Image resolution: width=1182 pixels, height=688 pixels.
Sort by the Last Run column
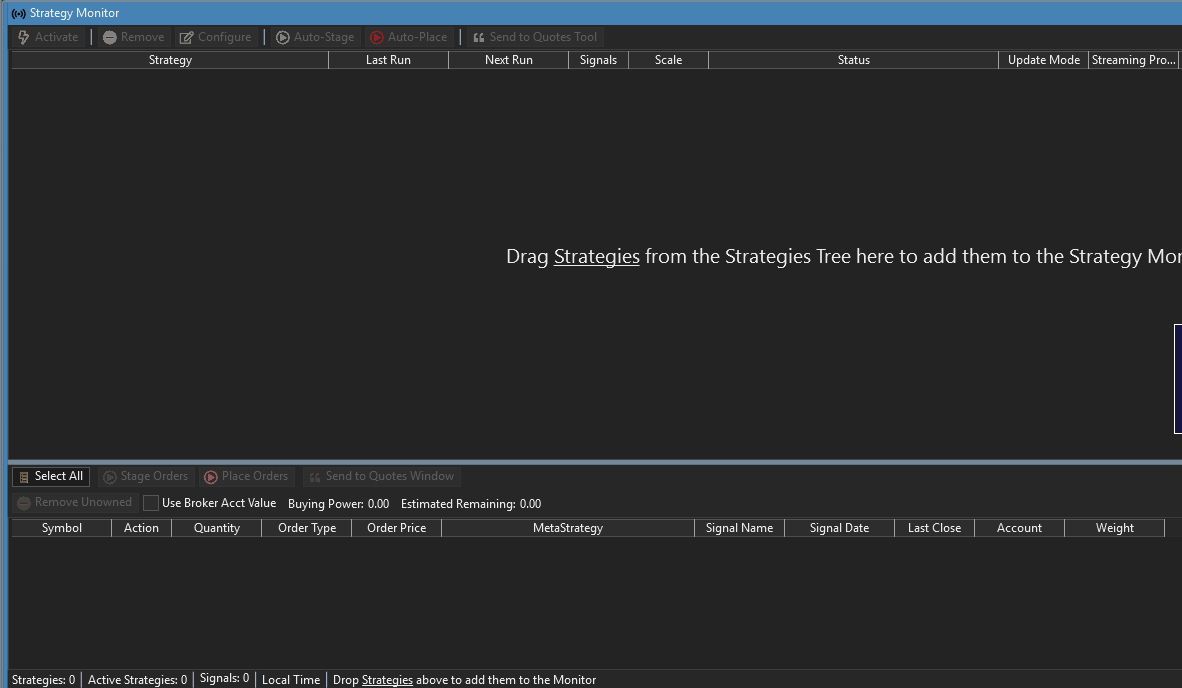click(388, 60)
